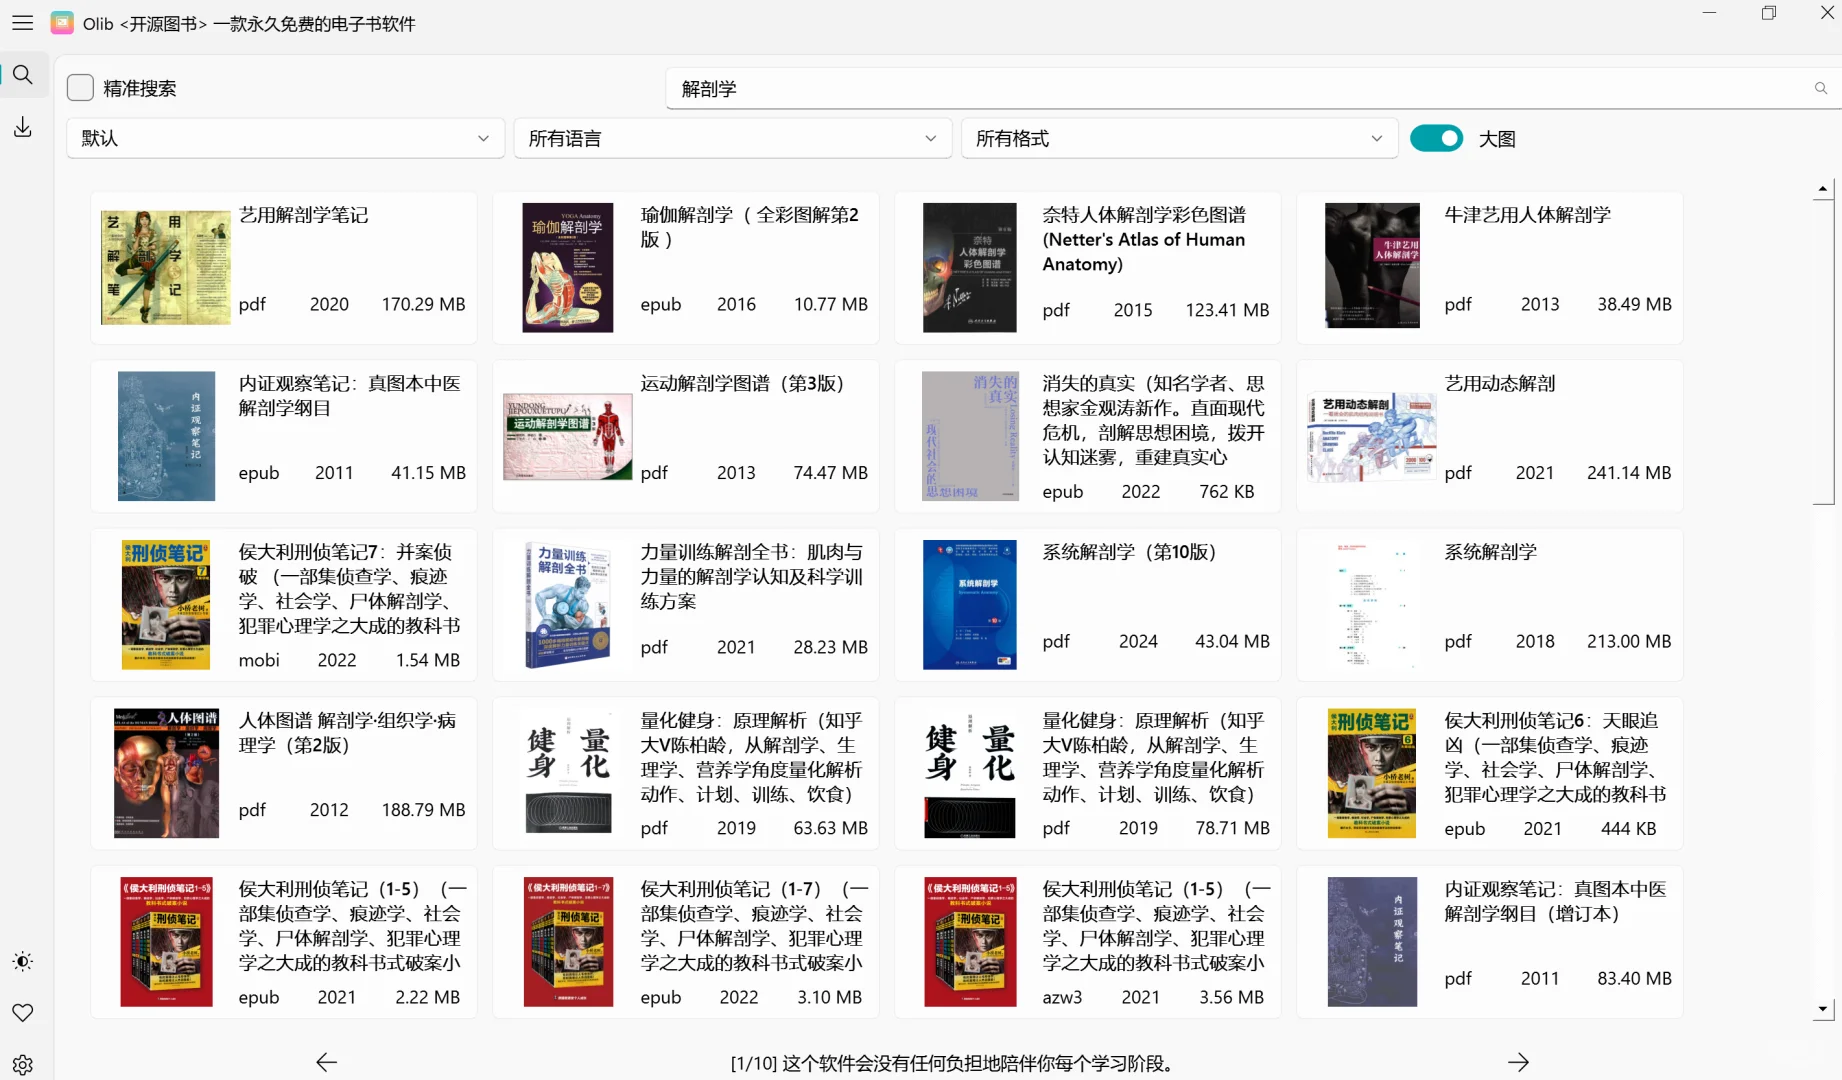1842x1080 pixels.
Task: Open the hamburger menu icon
Action: 22,23
